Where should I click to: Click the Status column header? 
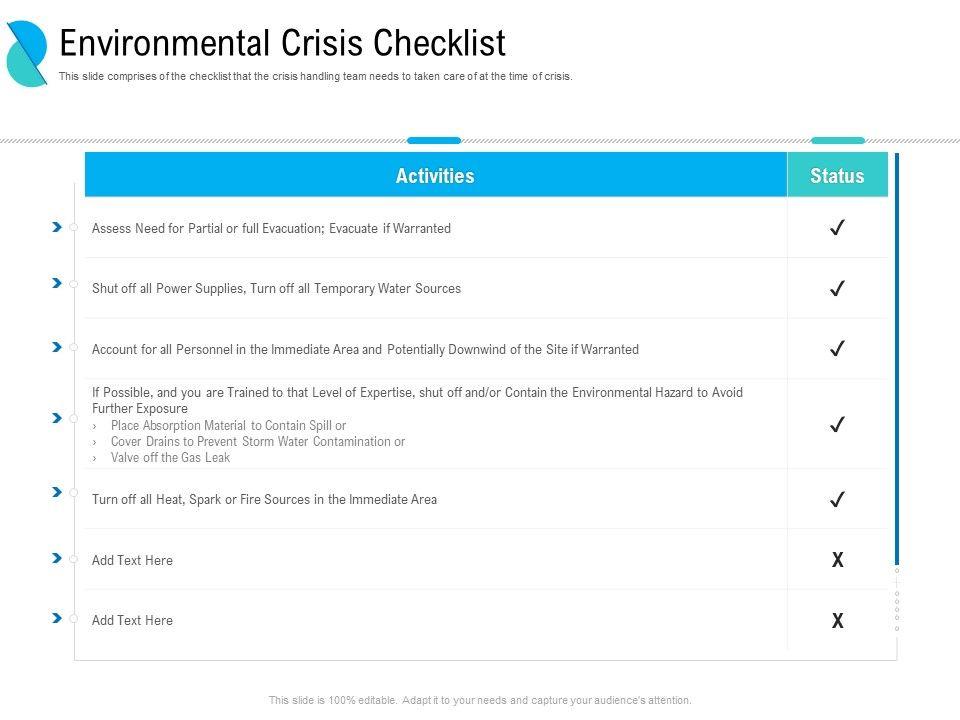click(837, 176)
